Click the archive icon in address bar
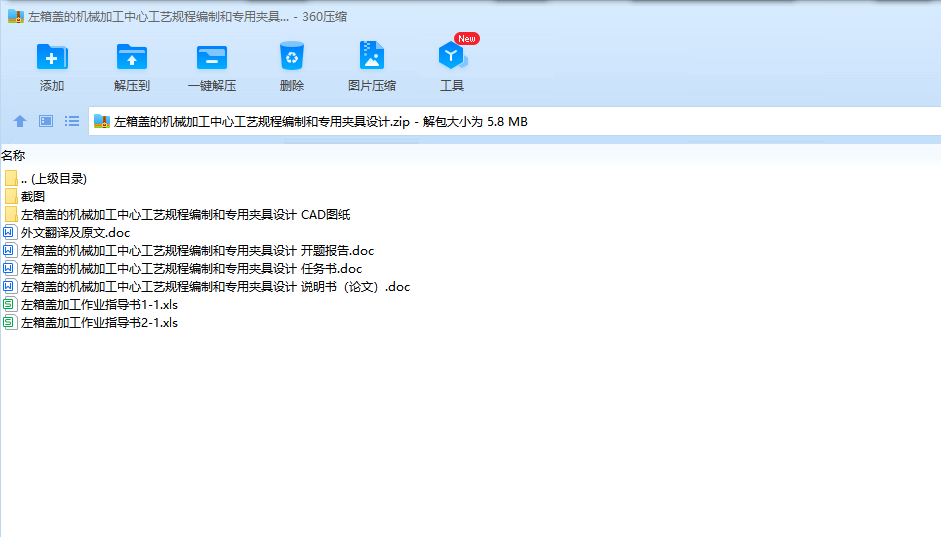Viewport: 941px width, 537px height. [x=102, y=121]
